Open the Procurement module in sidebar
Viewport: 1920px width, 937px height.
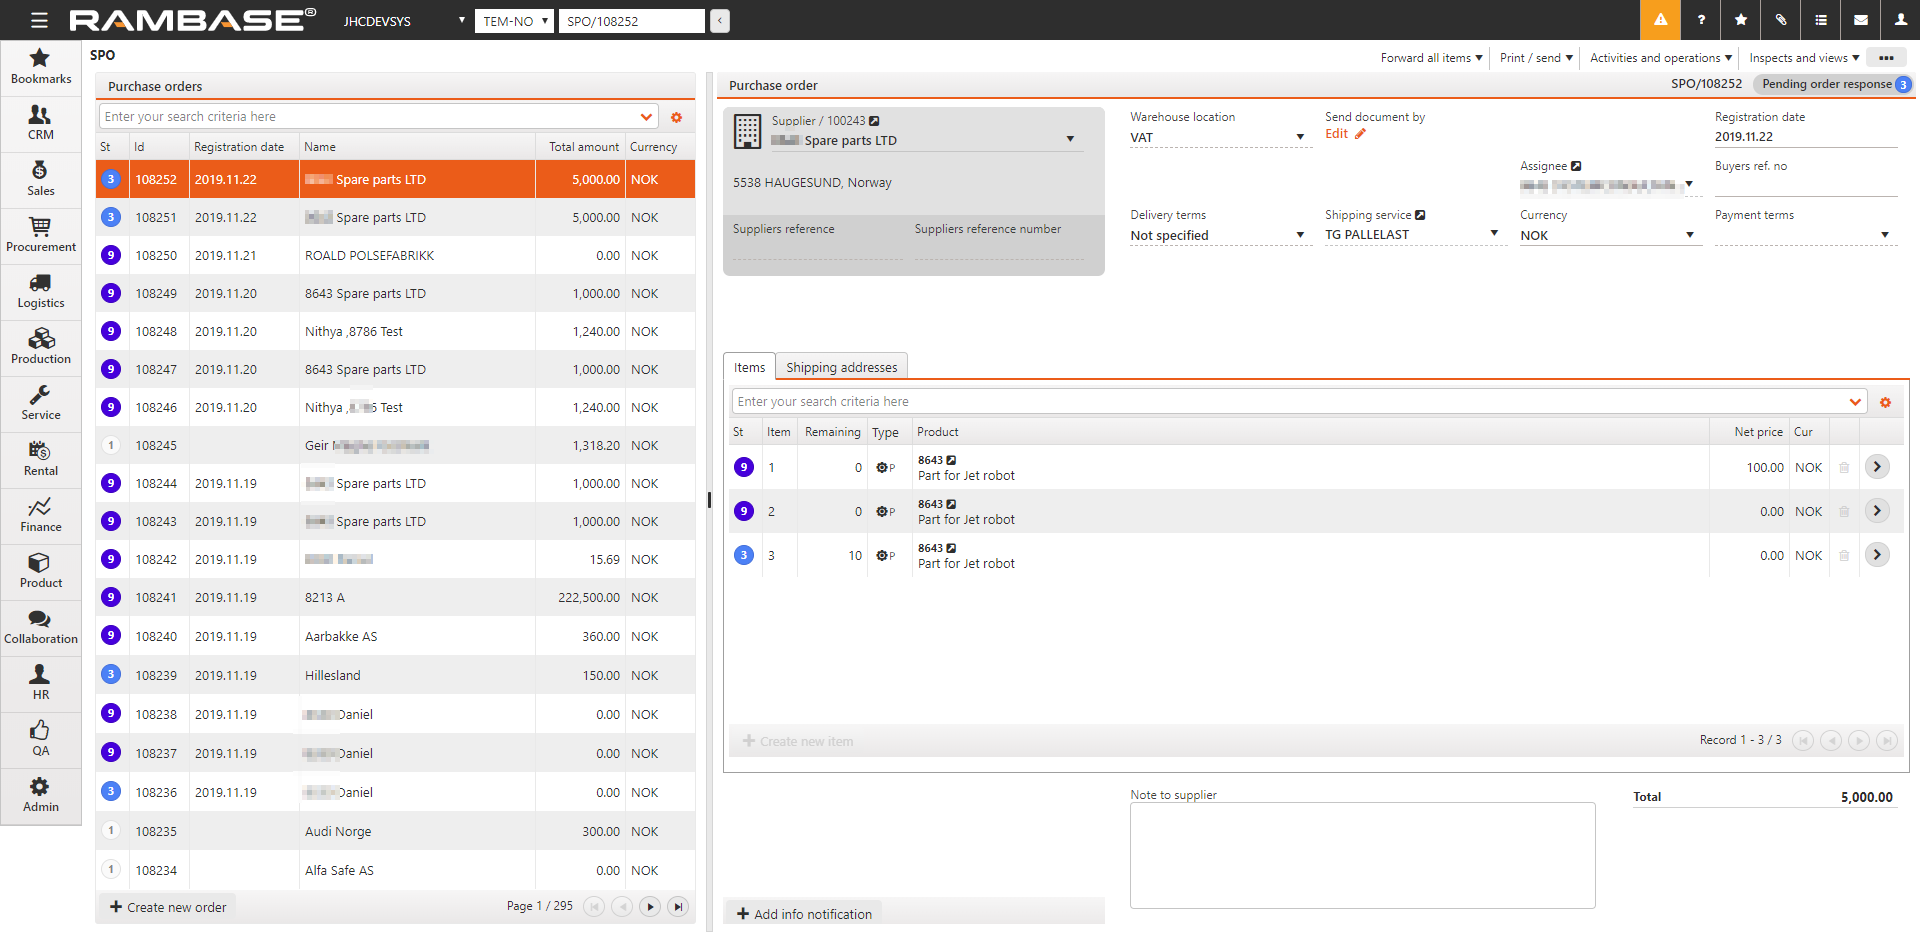(x=40, y=235)
